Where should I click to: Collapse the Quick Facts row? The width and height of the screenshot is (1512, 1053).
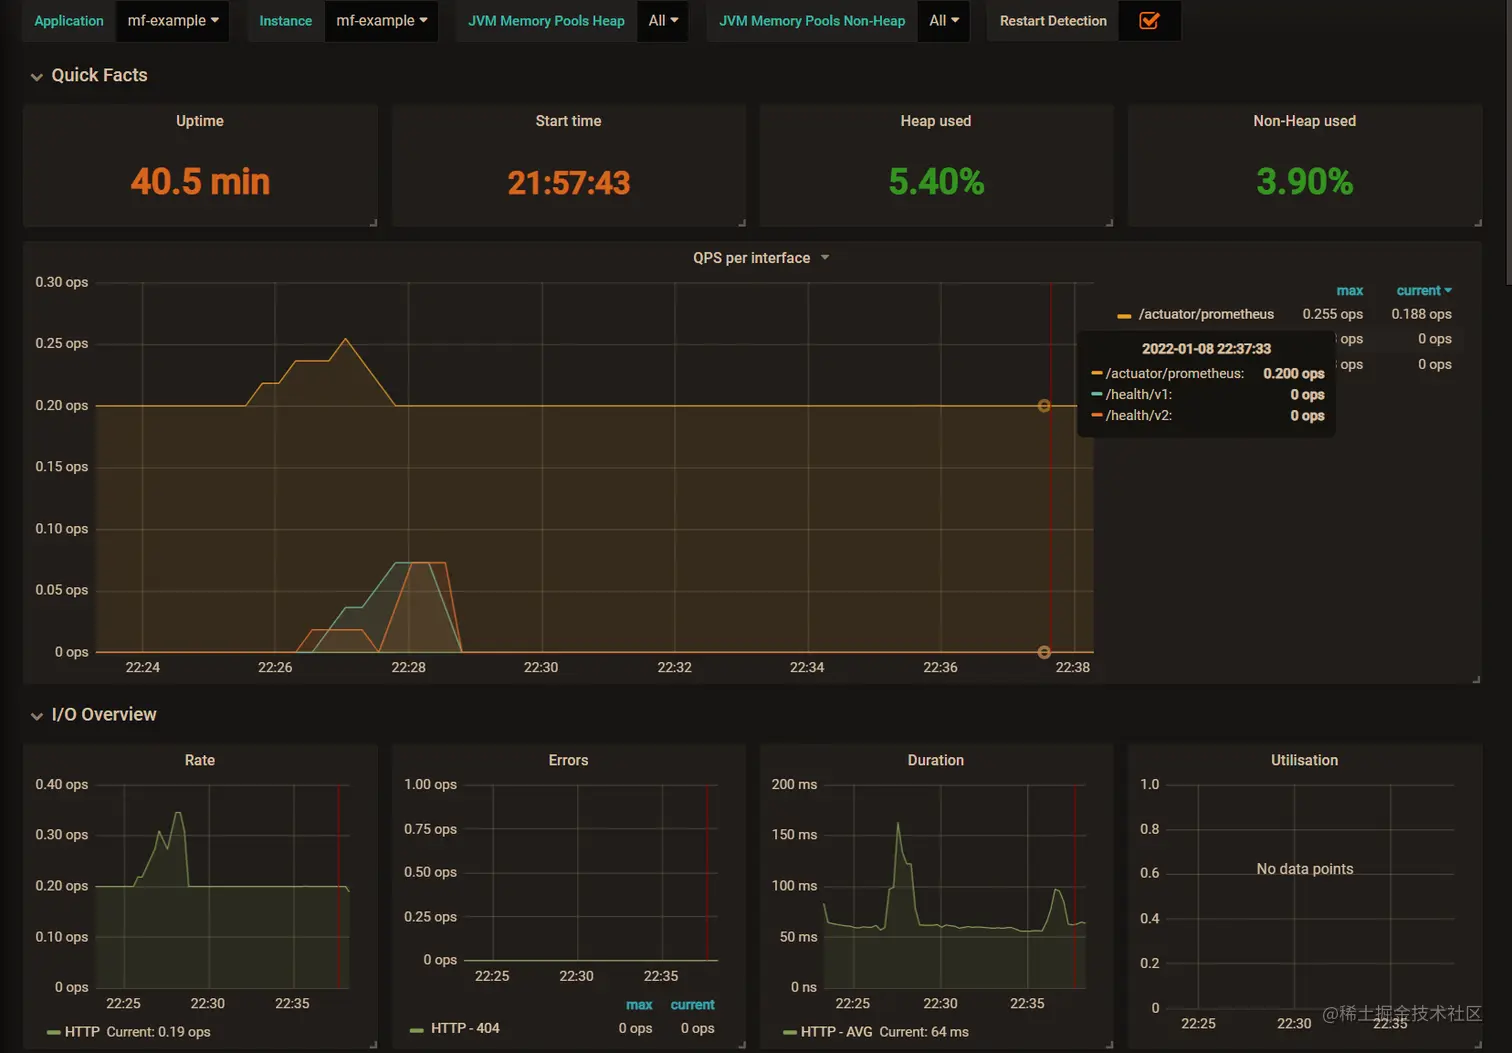click(89, 75)
